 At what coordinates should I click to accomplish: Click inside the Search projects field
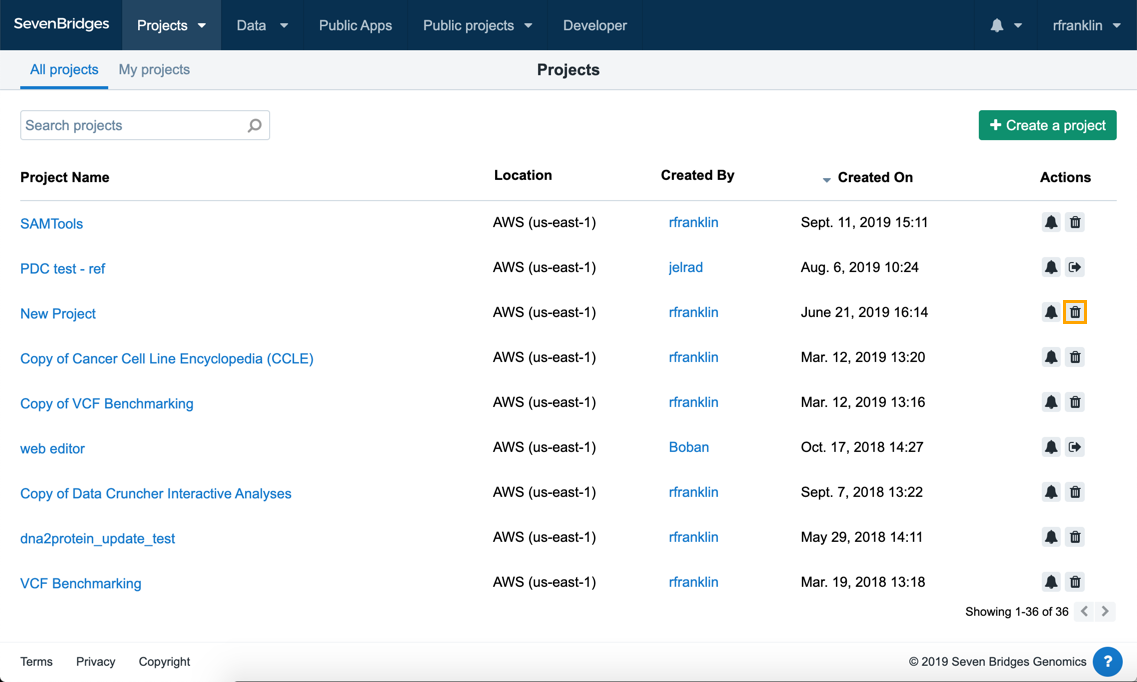tap(144, 125)
